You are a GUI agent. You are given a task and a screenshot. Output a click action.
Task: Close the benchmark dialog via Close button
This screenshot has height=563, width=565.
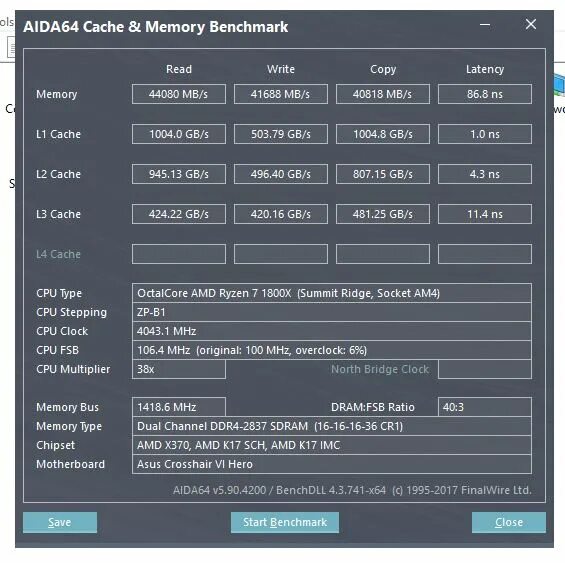tap(508, 522)
